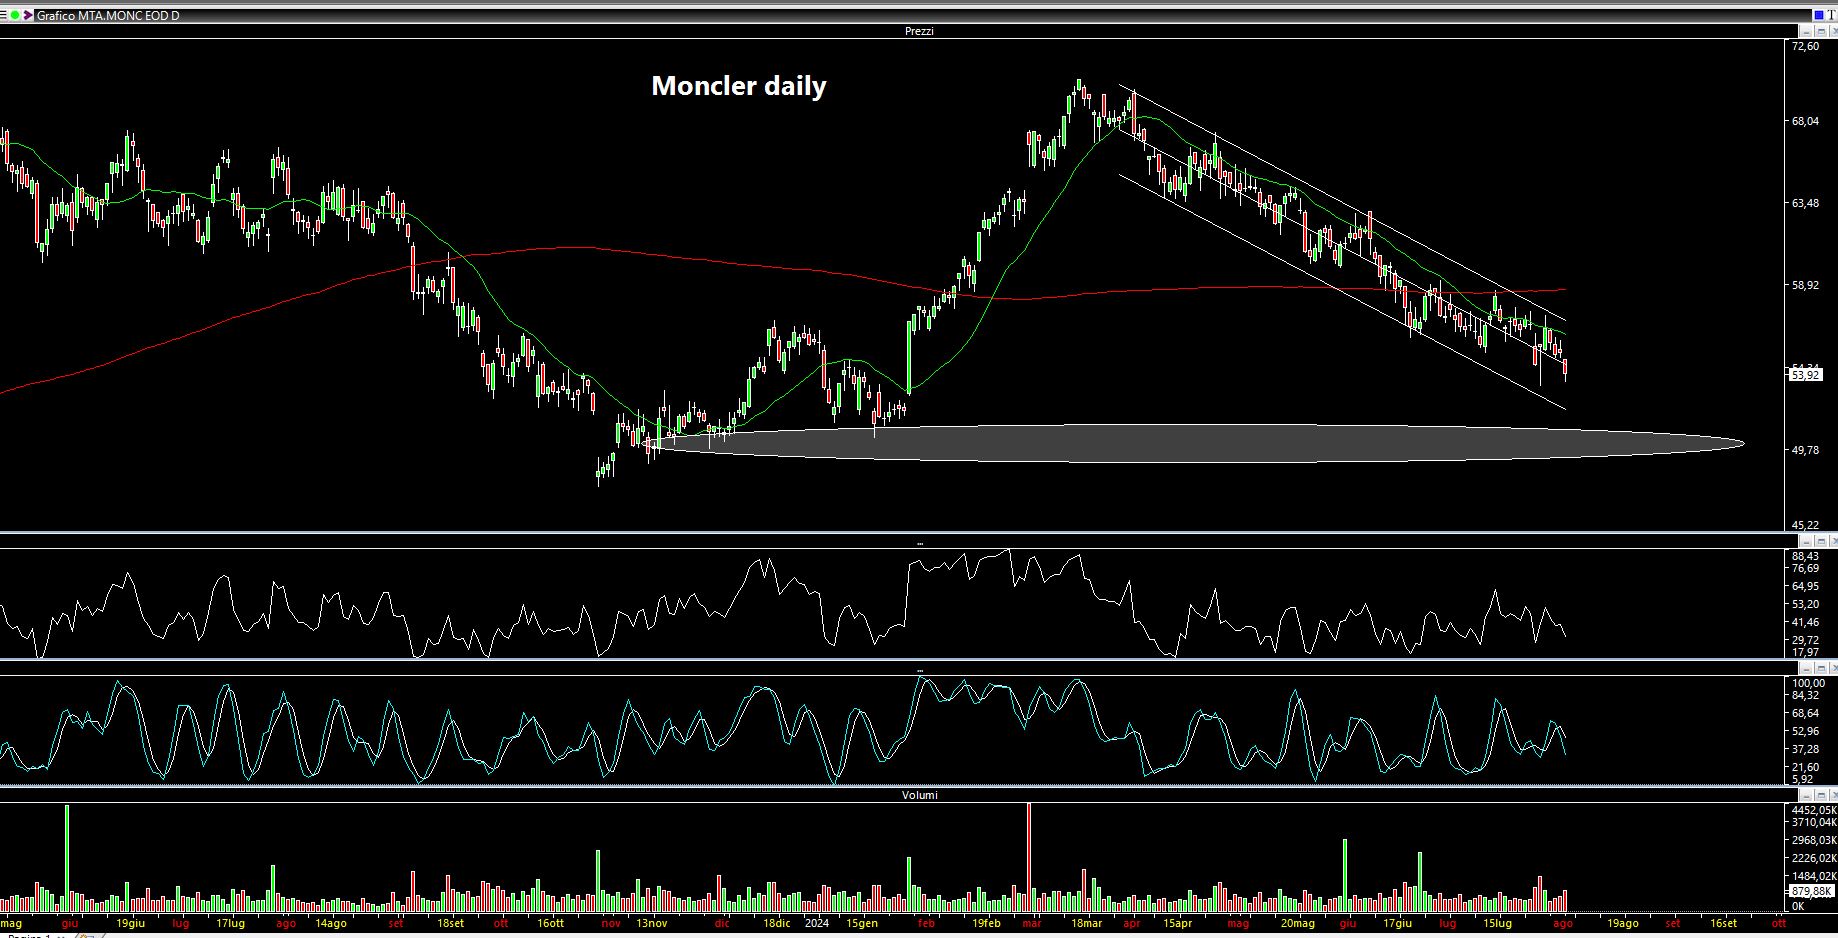Click the 5,92 stochastic scale value
The width and height of the screenshot is (1838, 938).
1802,779
